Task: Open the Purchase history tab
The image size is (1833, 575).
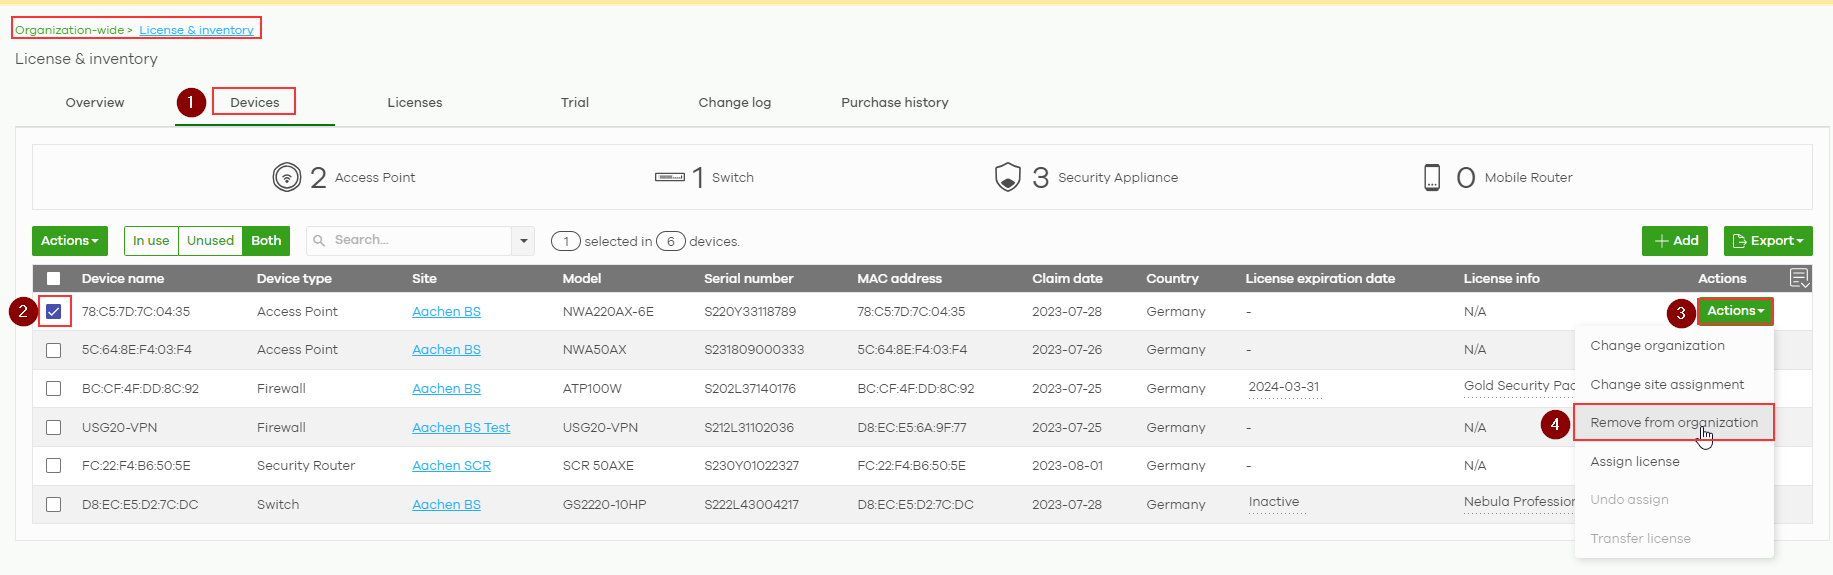Action: [894, 103]
